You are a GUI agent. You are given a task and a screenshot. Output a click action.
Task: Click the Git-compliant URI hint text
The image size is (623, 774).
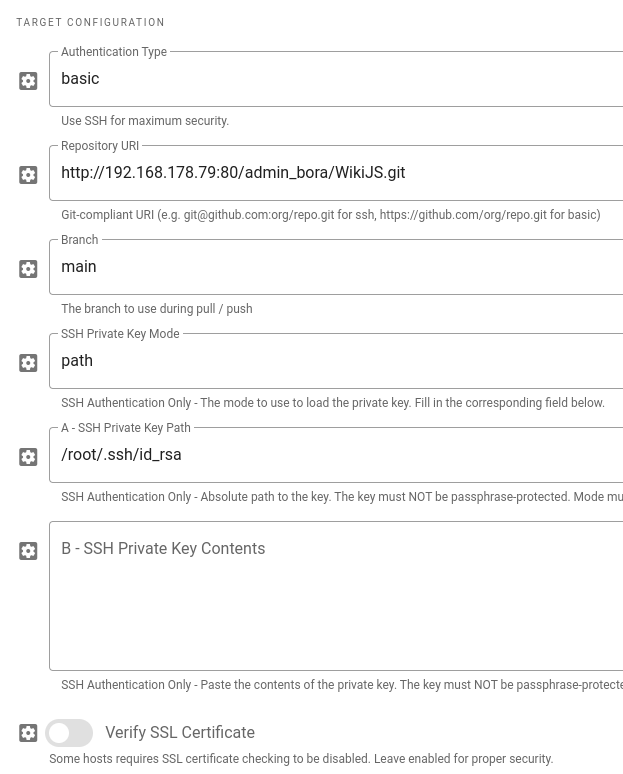(330, 215)
